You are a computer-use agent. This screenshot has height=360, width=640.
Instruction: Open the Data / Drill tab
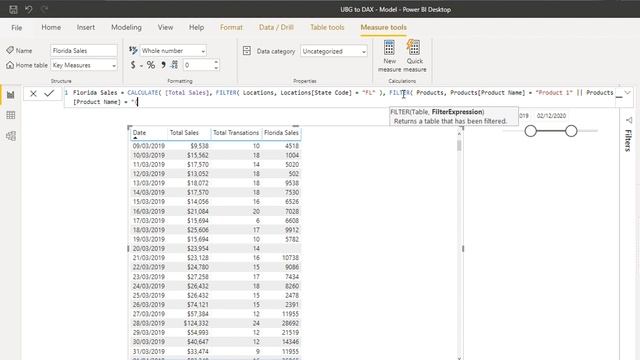tap(276, 27)
